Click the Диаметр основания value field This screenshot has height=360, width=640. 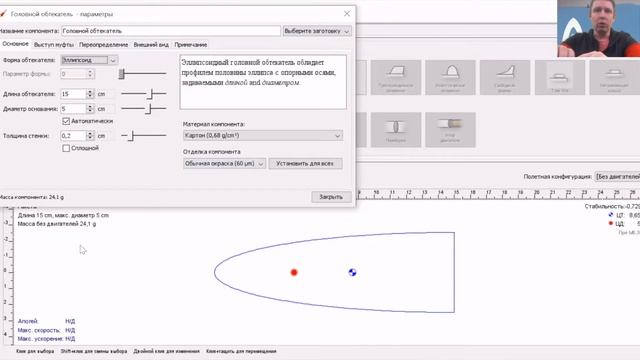coord(73,109)
